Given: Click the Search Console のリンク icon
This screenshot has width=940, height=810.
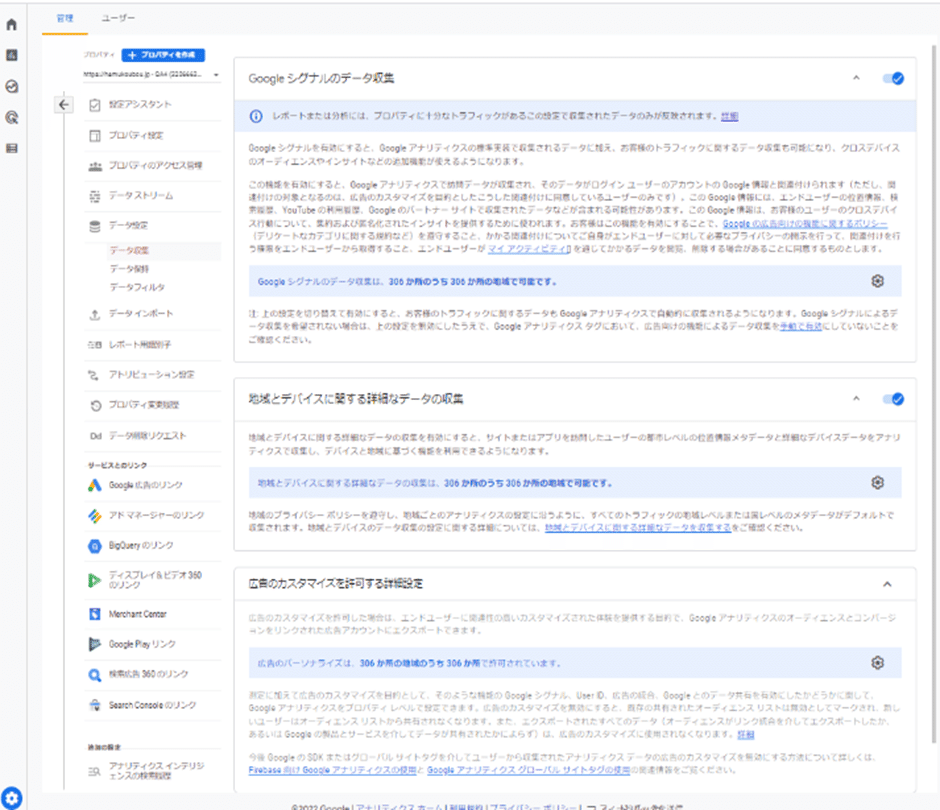Looking at the screenshot, I should (x=95, y=705).
